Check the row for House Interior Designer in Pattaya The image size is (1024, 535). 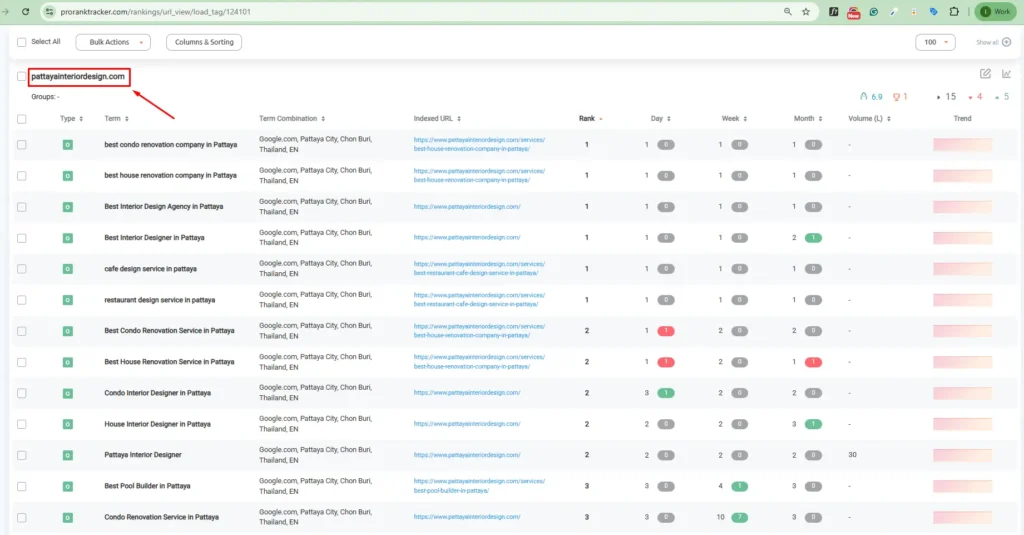point(22,424)
